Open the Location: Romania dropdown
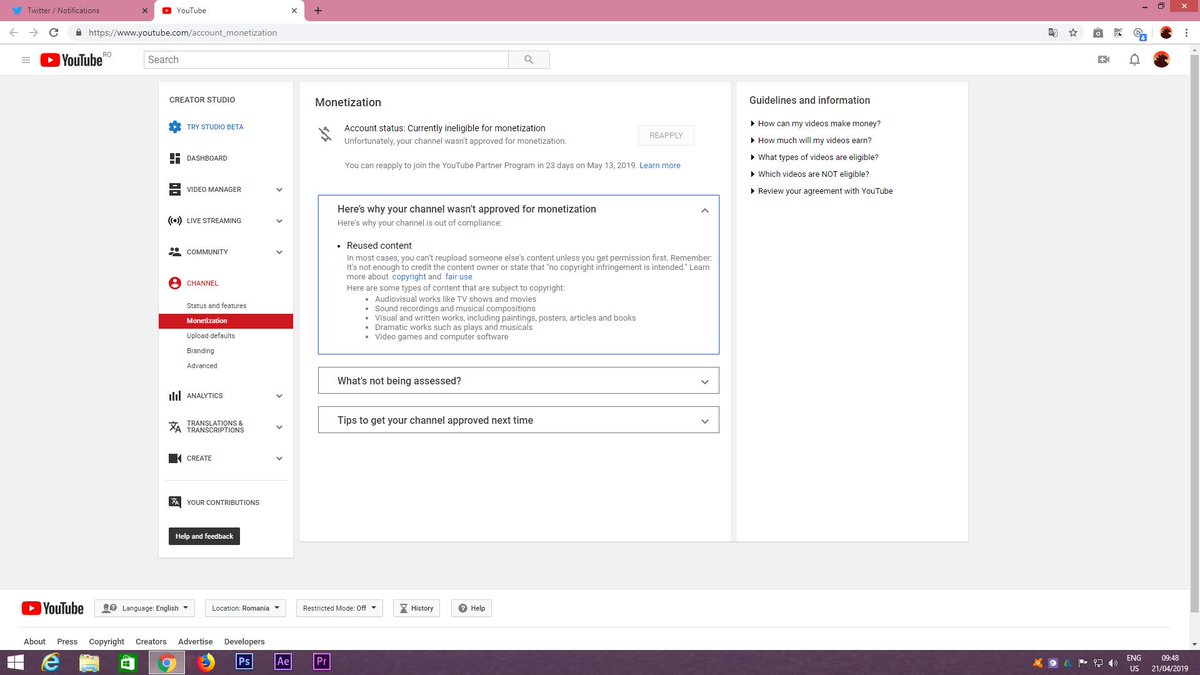1200x675 pixels. point(246,608)
